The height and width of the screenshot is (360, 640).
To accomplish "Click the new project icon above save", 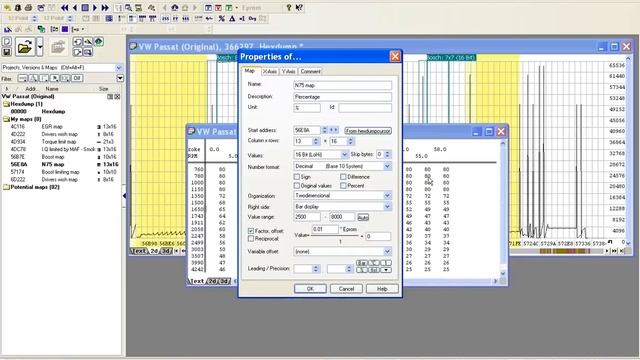I will [7, 42].
